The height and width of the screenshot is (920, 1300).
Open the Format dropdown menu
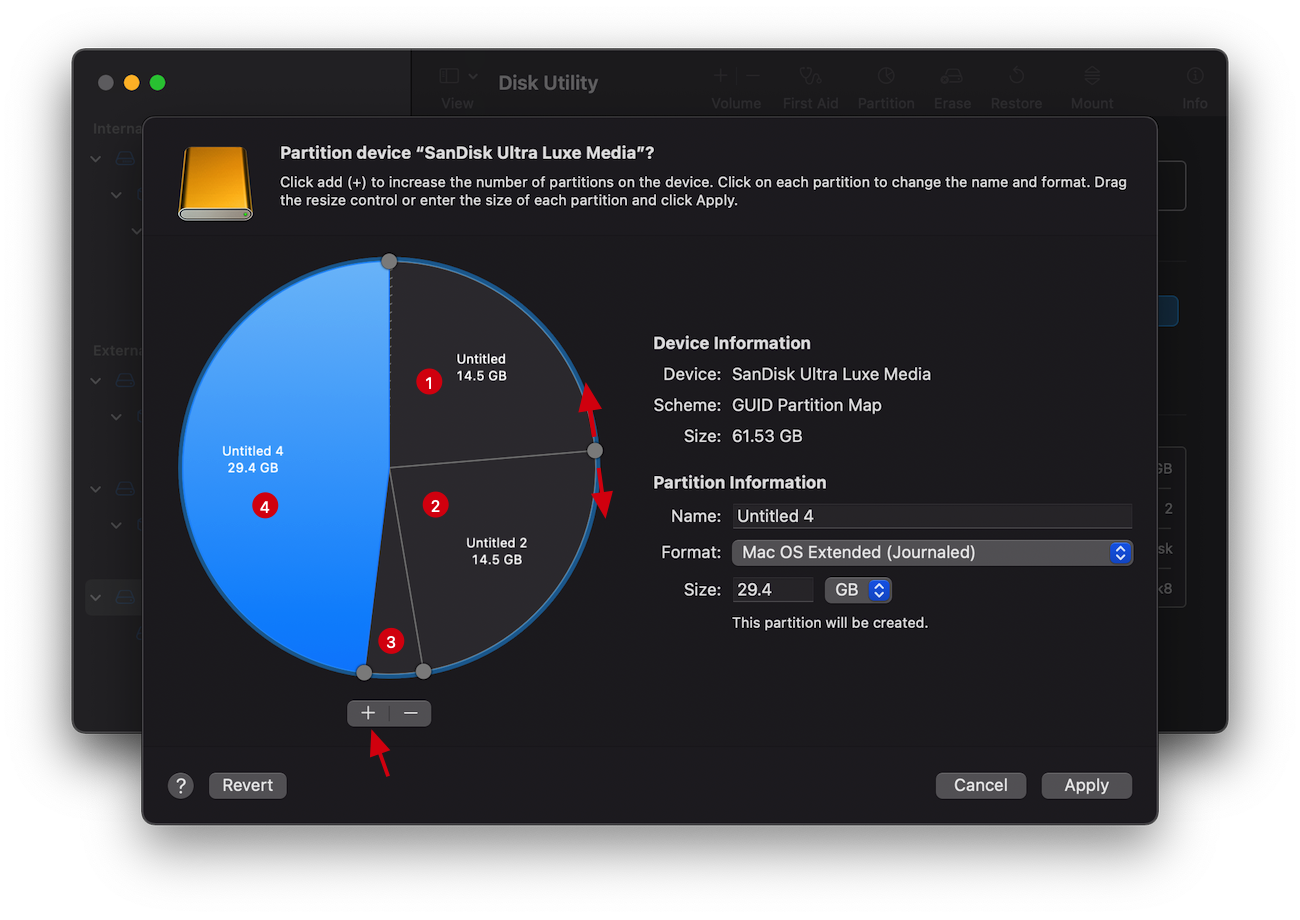click(932, 552)
